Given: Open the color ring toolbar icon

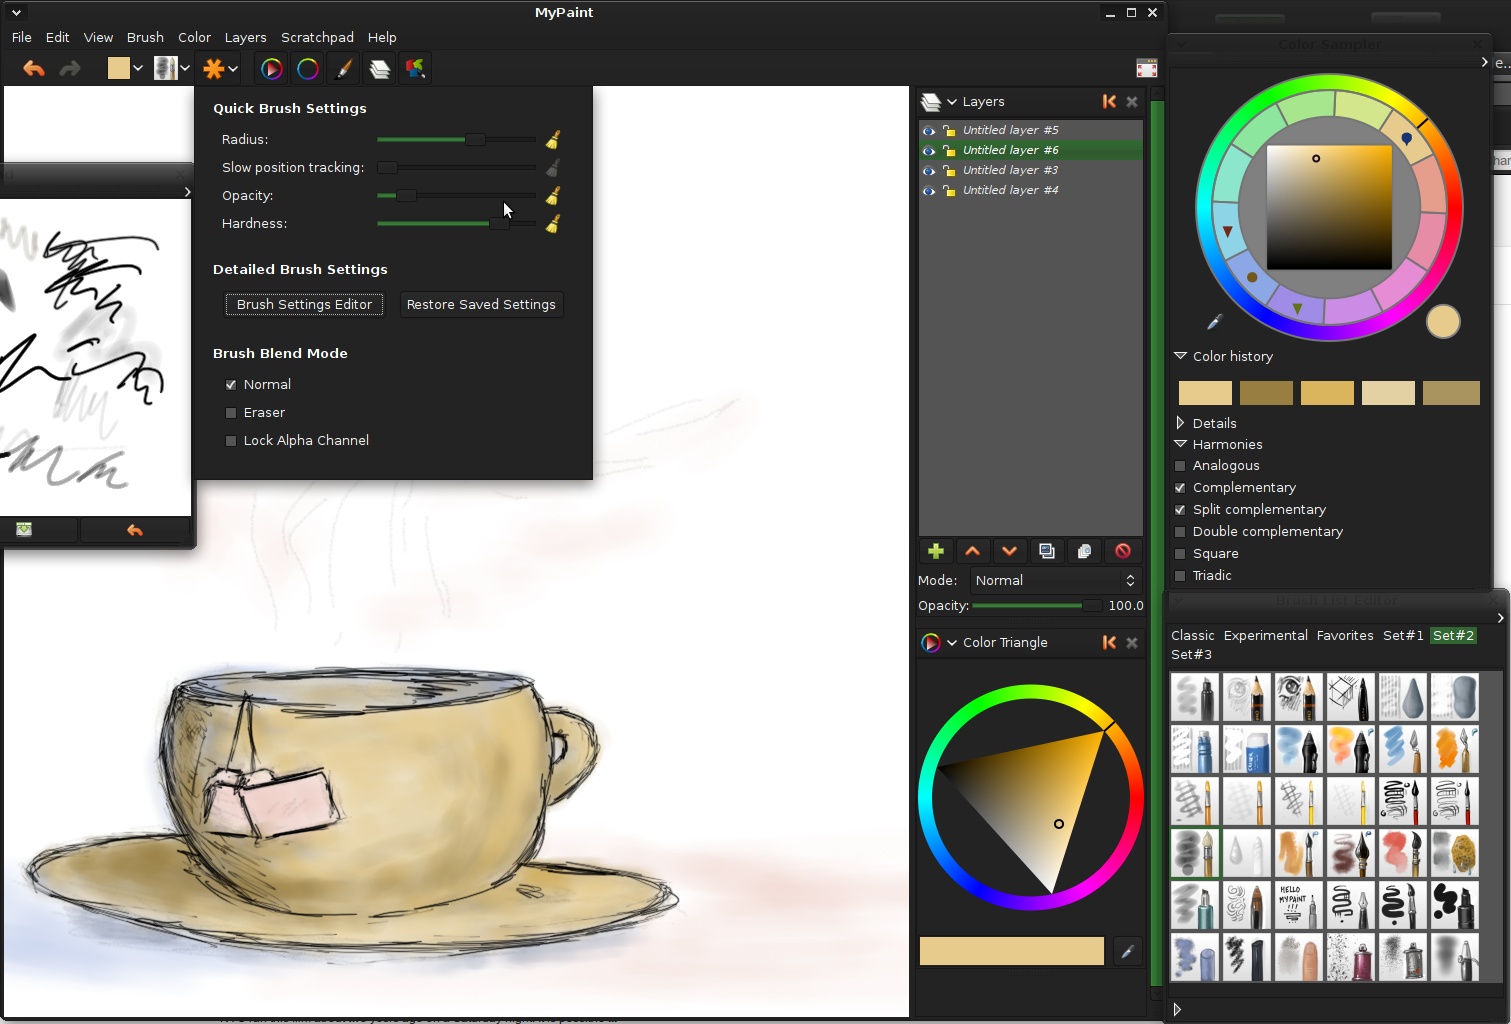Looking at the screenshot, I should [x=307, y=68].
